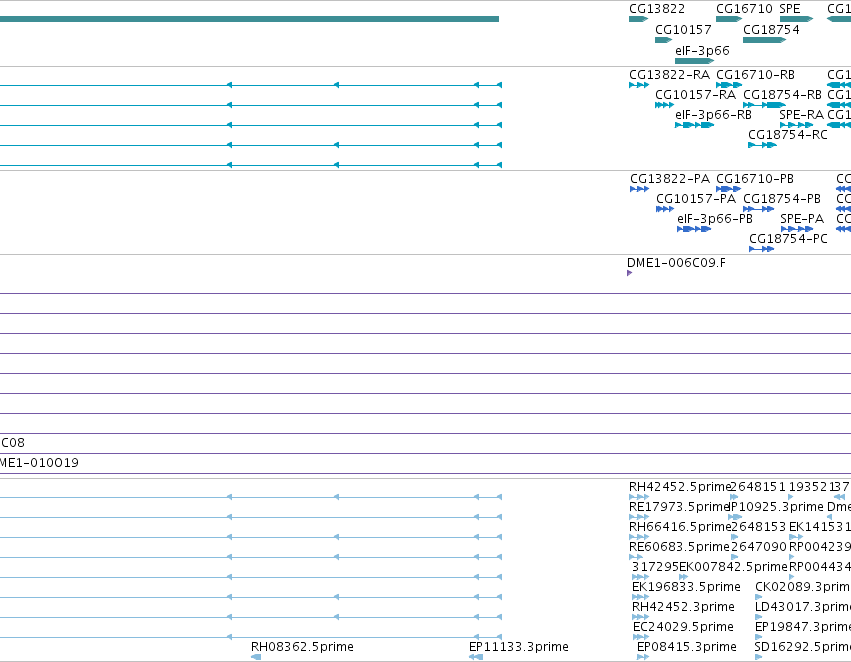Select the eIF-3p66 gene bar
Screen dimensions: 851x662
point(694,61)
